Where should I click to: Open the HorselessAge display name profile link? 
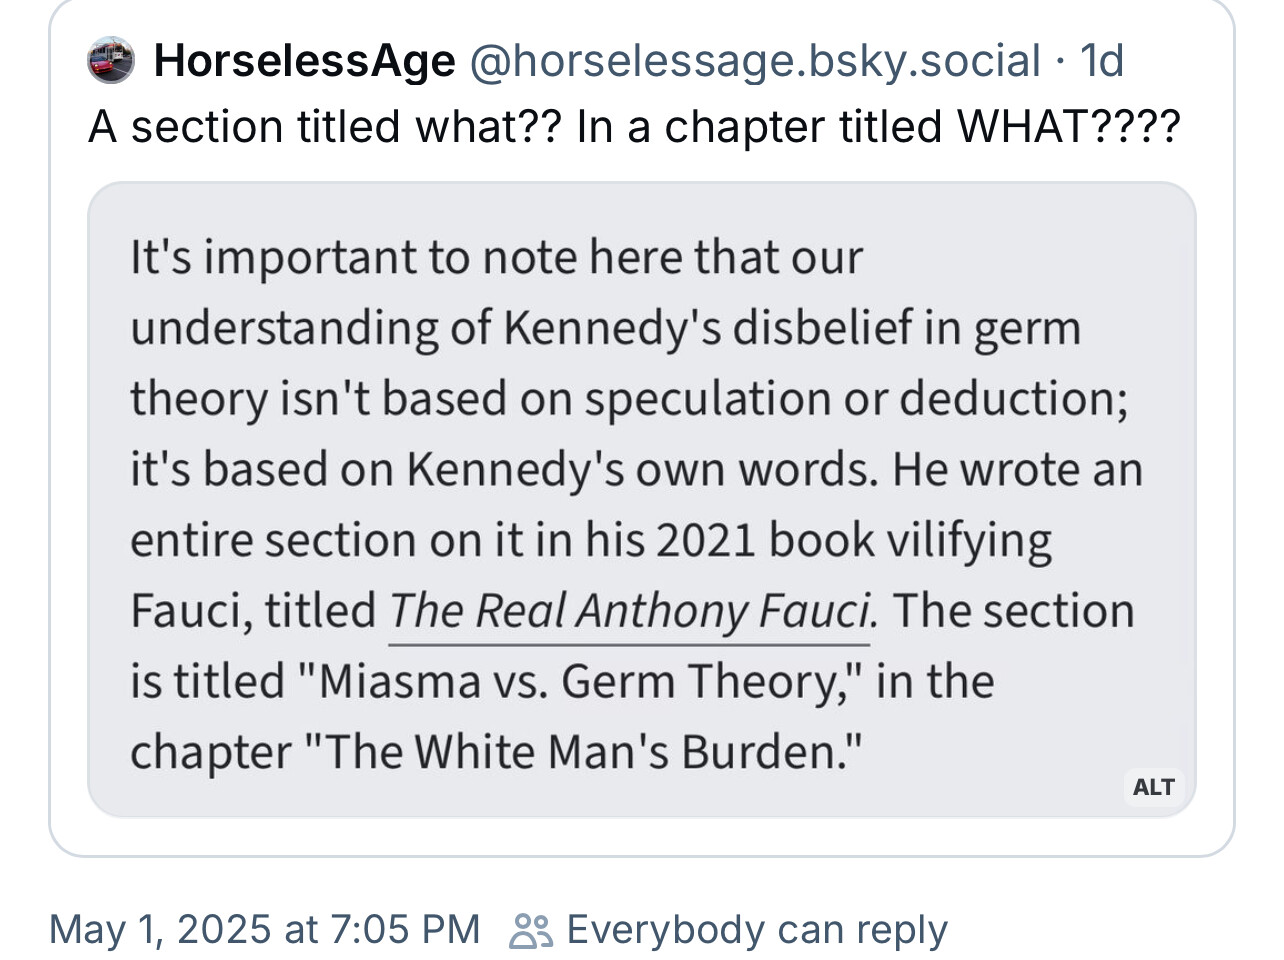(304, 61)
